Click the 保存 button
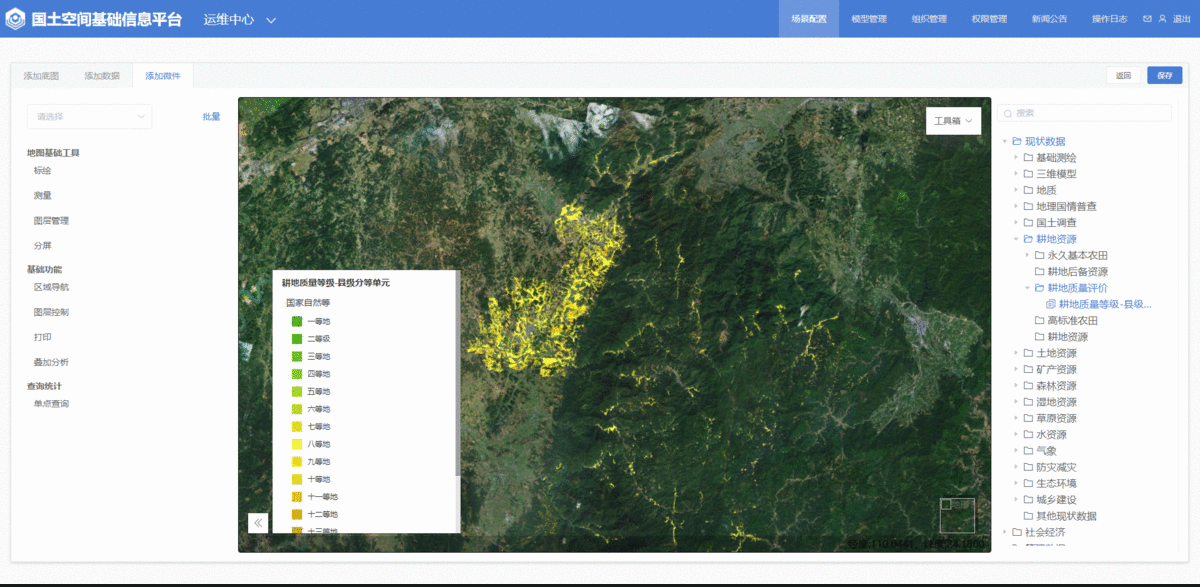 coord(1164,76)
